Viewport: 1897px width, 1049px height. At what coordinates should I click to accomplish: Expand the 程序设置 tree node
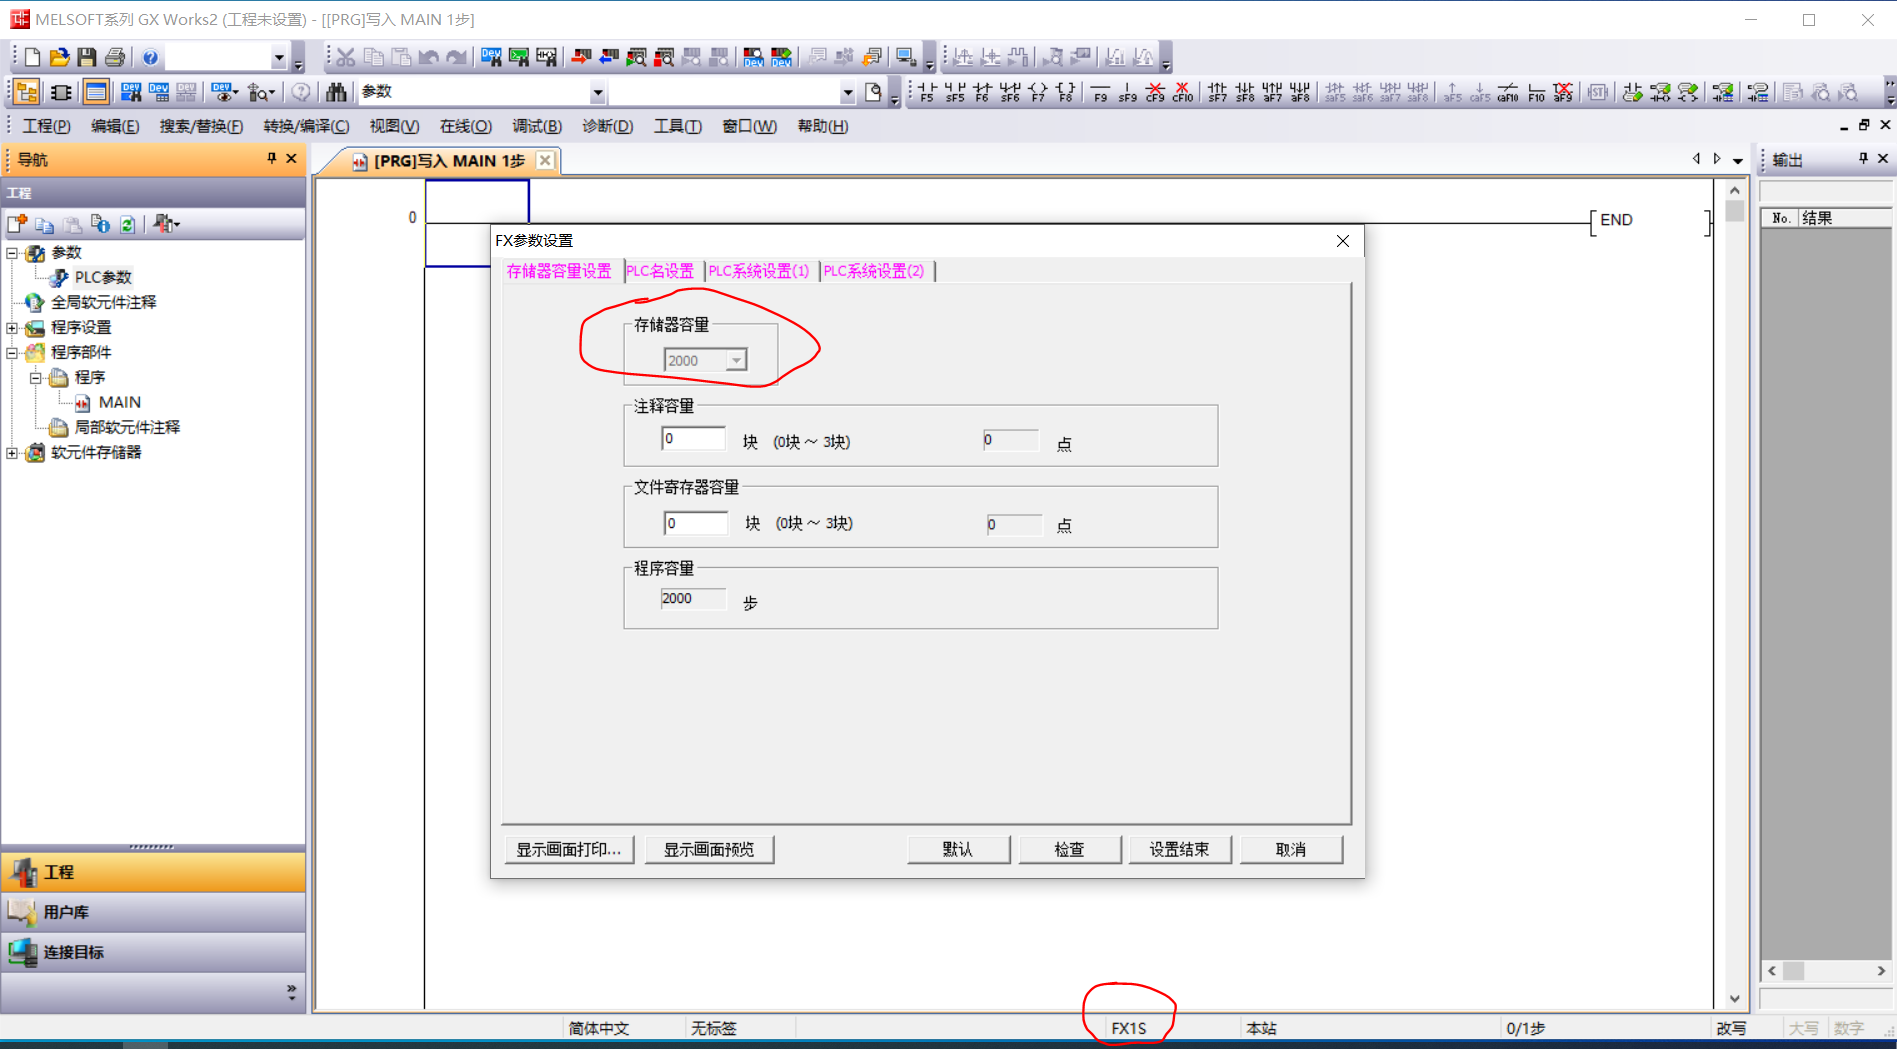click(x=12, y=328)
